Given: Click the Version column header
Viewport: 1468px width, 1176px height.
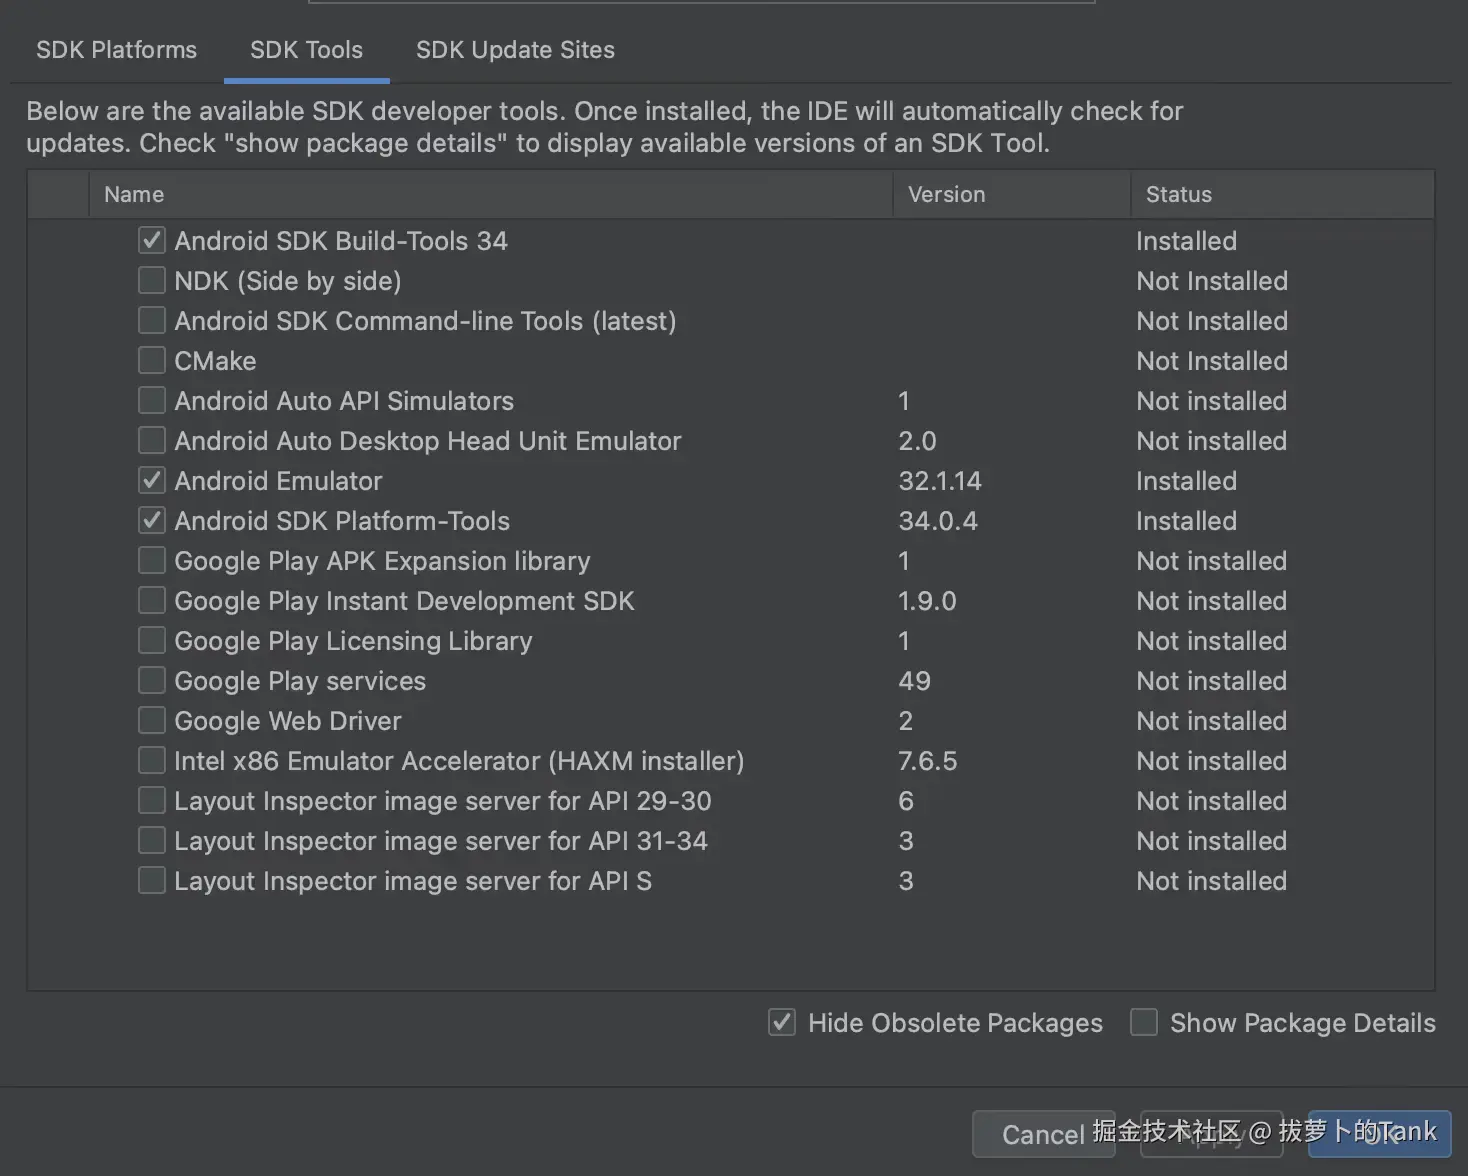Looking at the screenshot, I should tap(946, 194).
